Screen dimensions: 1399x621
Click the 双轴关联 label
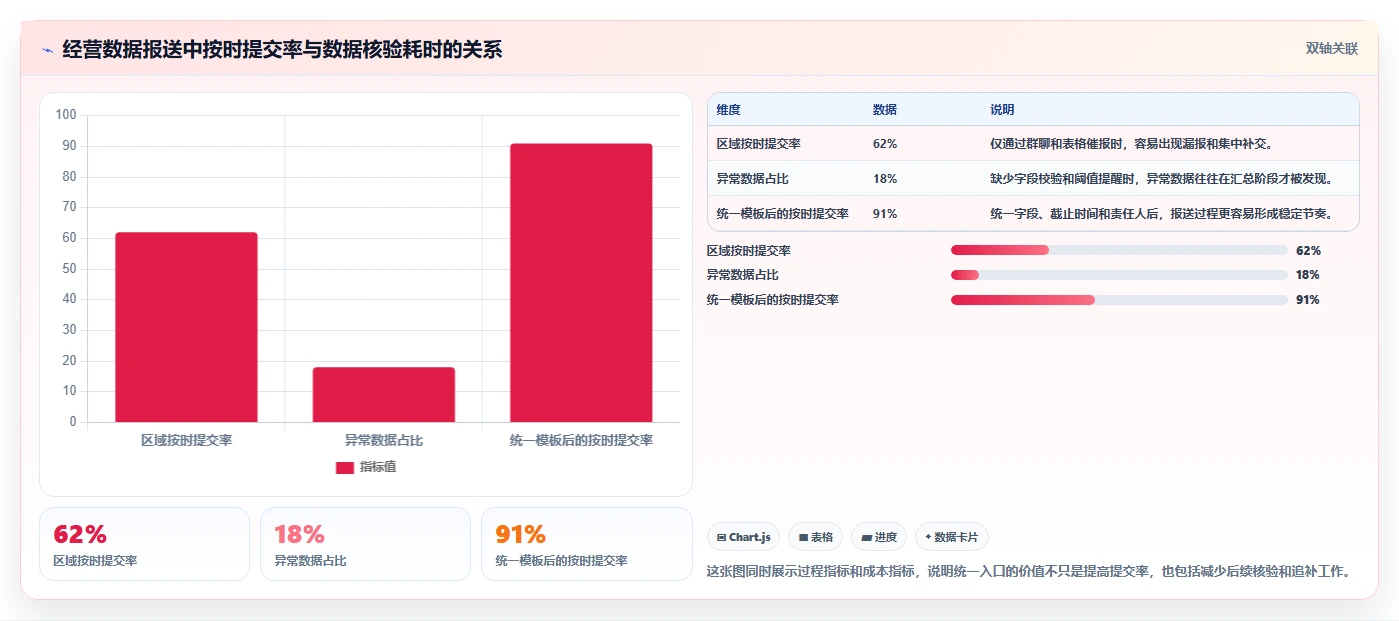(x=1331, y=48)
